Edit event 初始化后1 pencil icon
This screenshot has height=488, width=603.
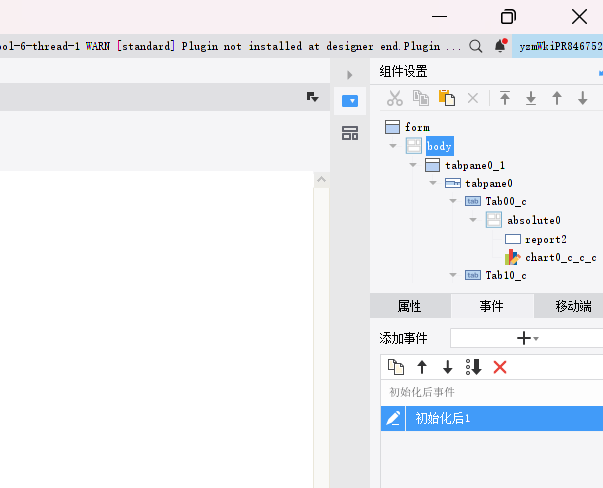393,418
